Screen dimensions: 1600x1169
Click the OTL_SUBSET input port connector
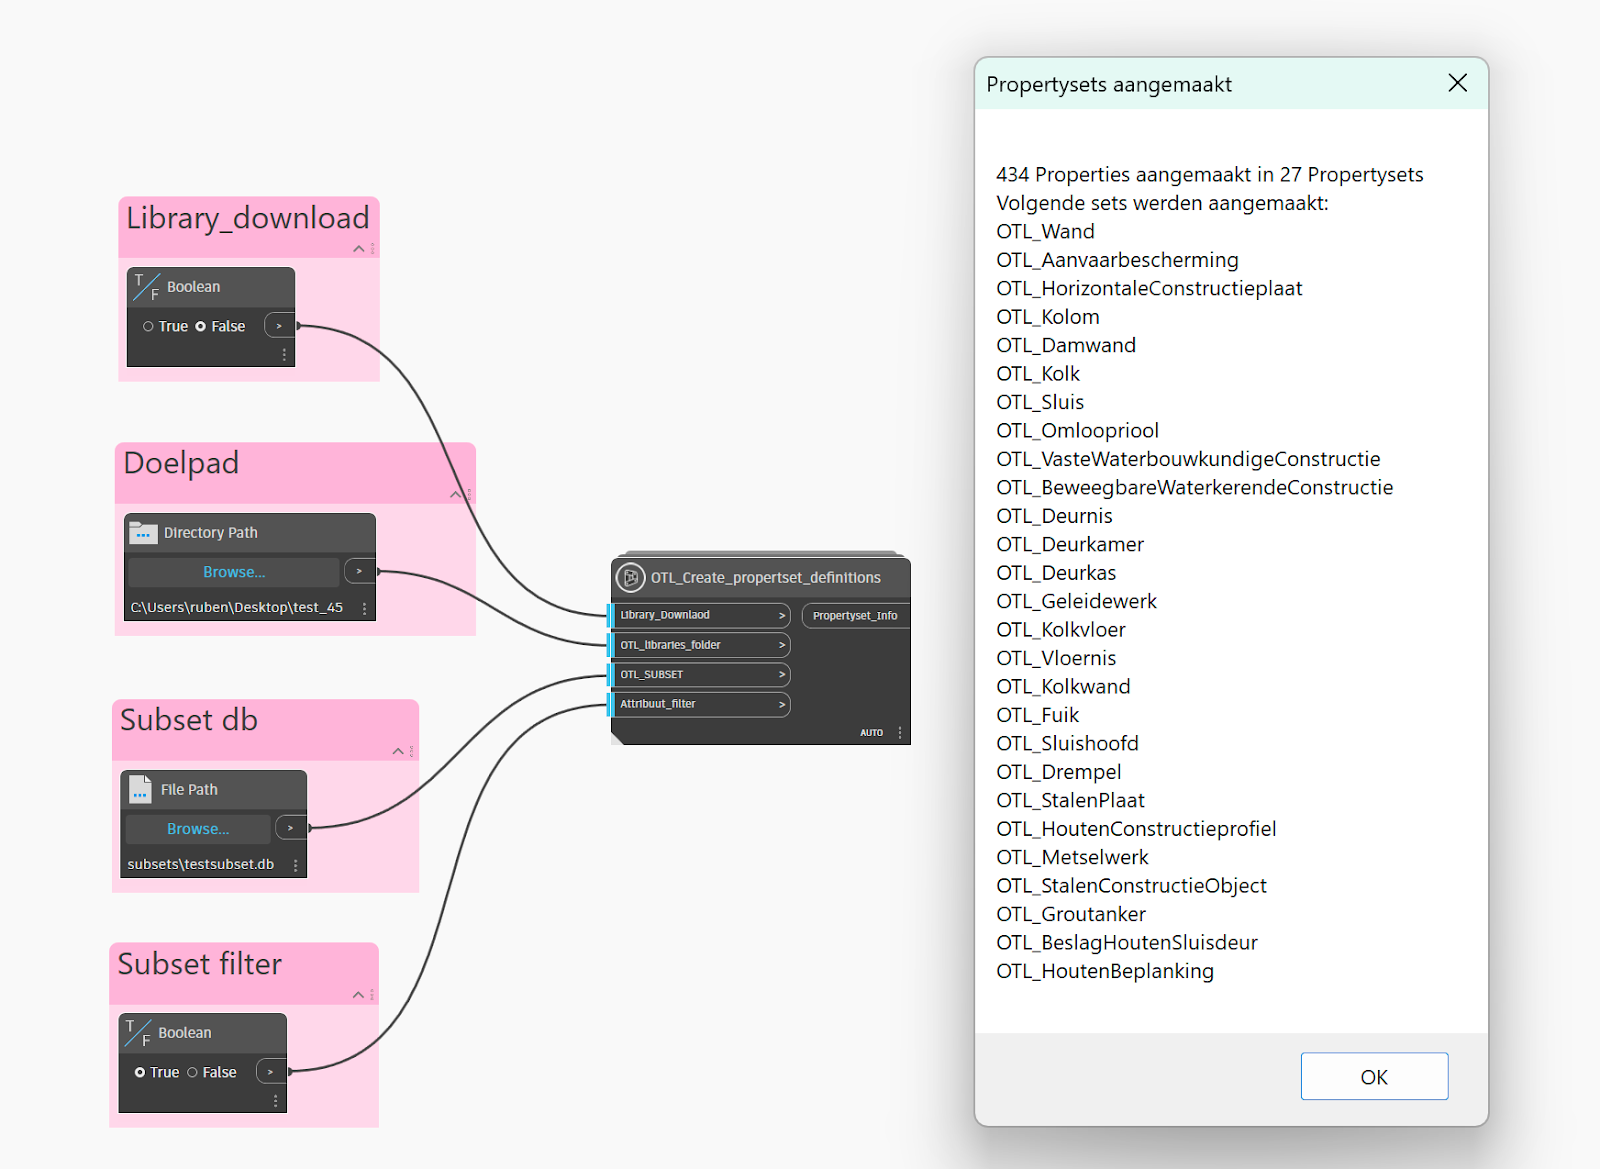[612, 674]
